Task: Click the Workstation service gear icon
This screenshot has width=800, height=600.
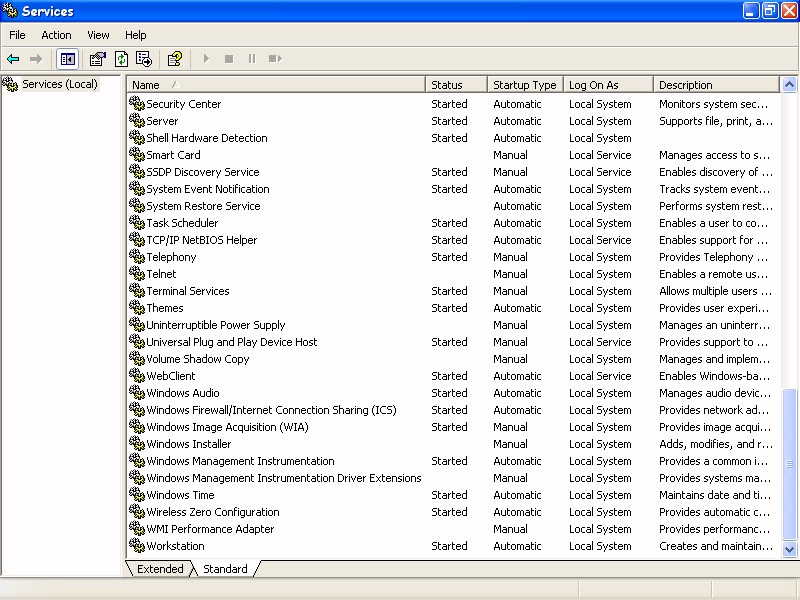Action: click(x=137, y=545)
